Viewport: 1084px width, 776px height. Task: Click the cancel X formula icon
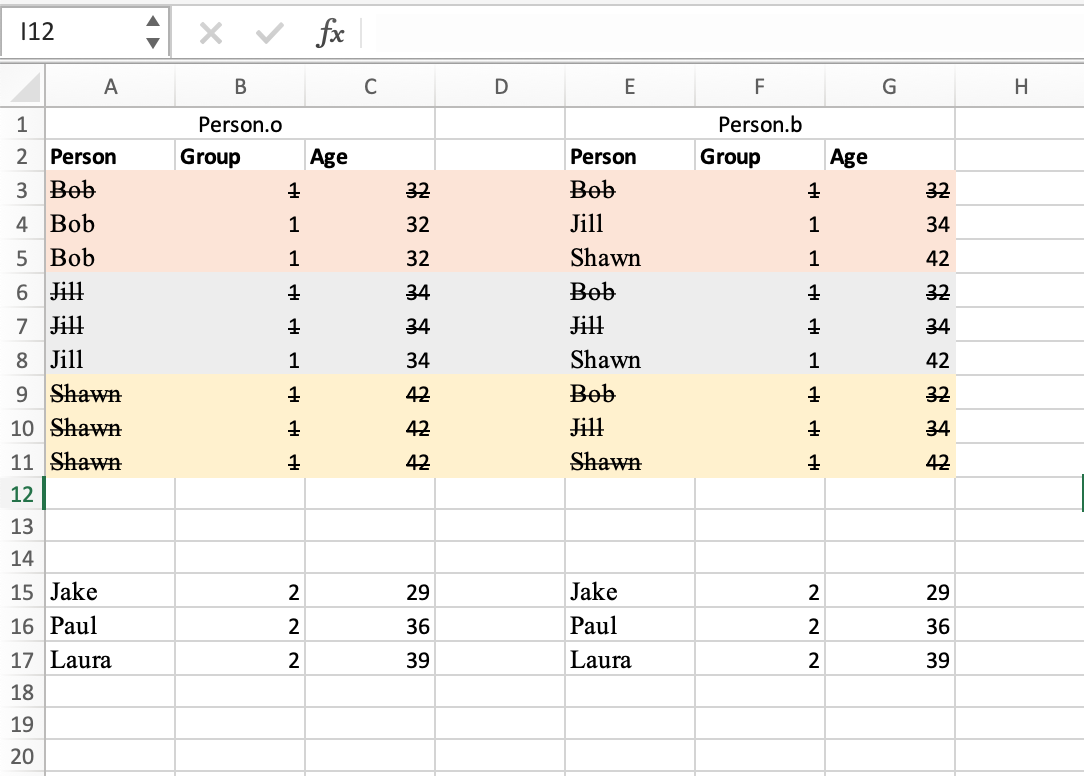(x=211, y=33)
